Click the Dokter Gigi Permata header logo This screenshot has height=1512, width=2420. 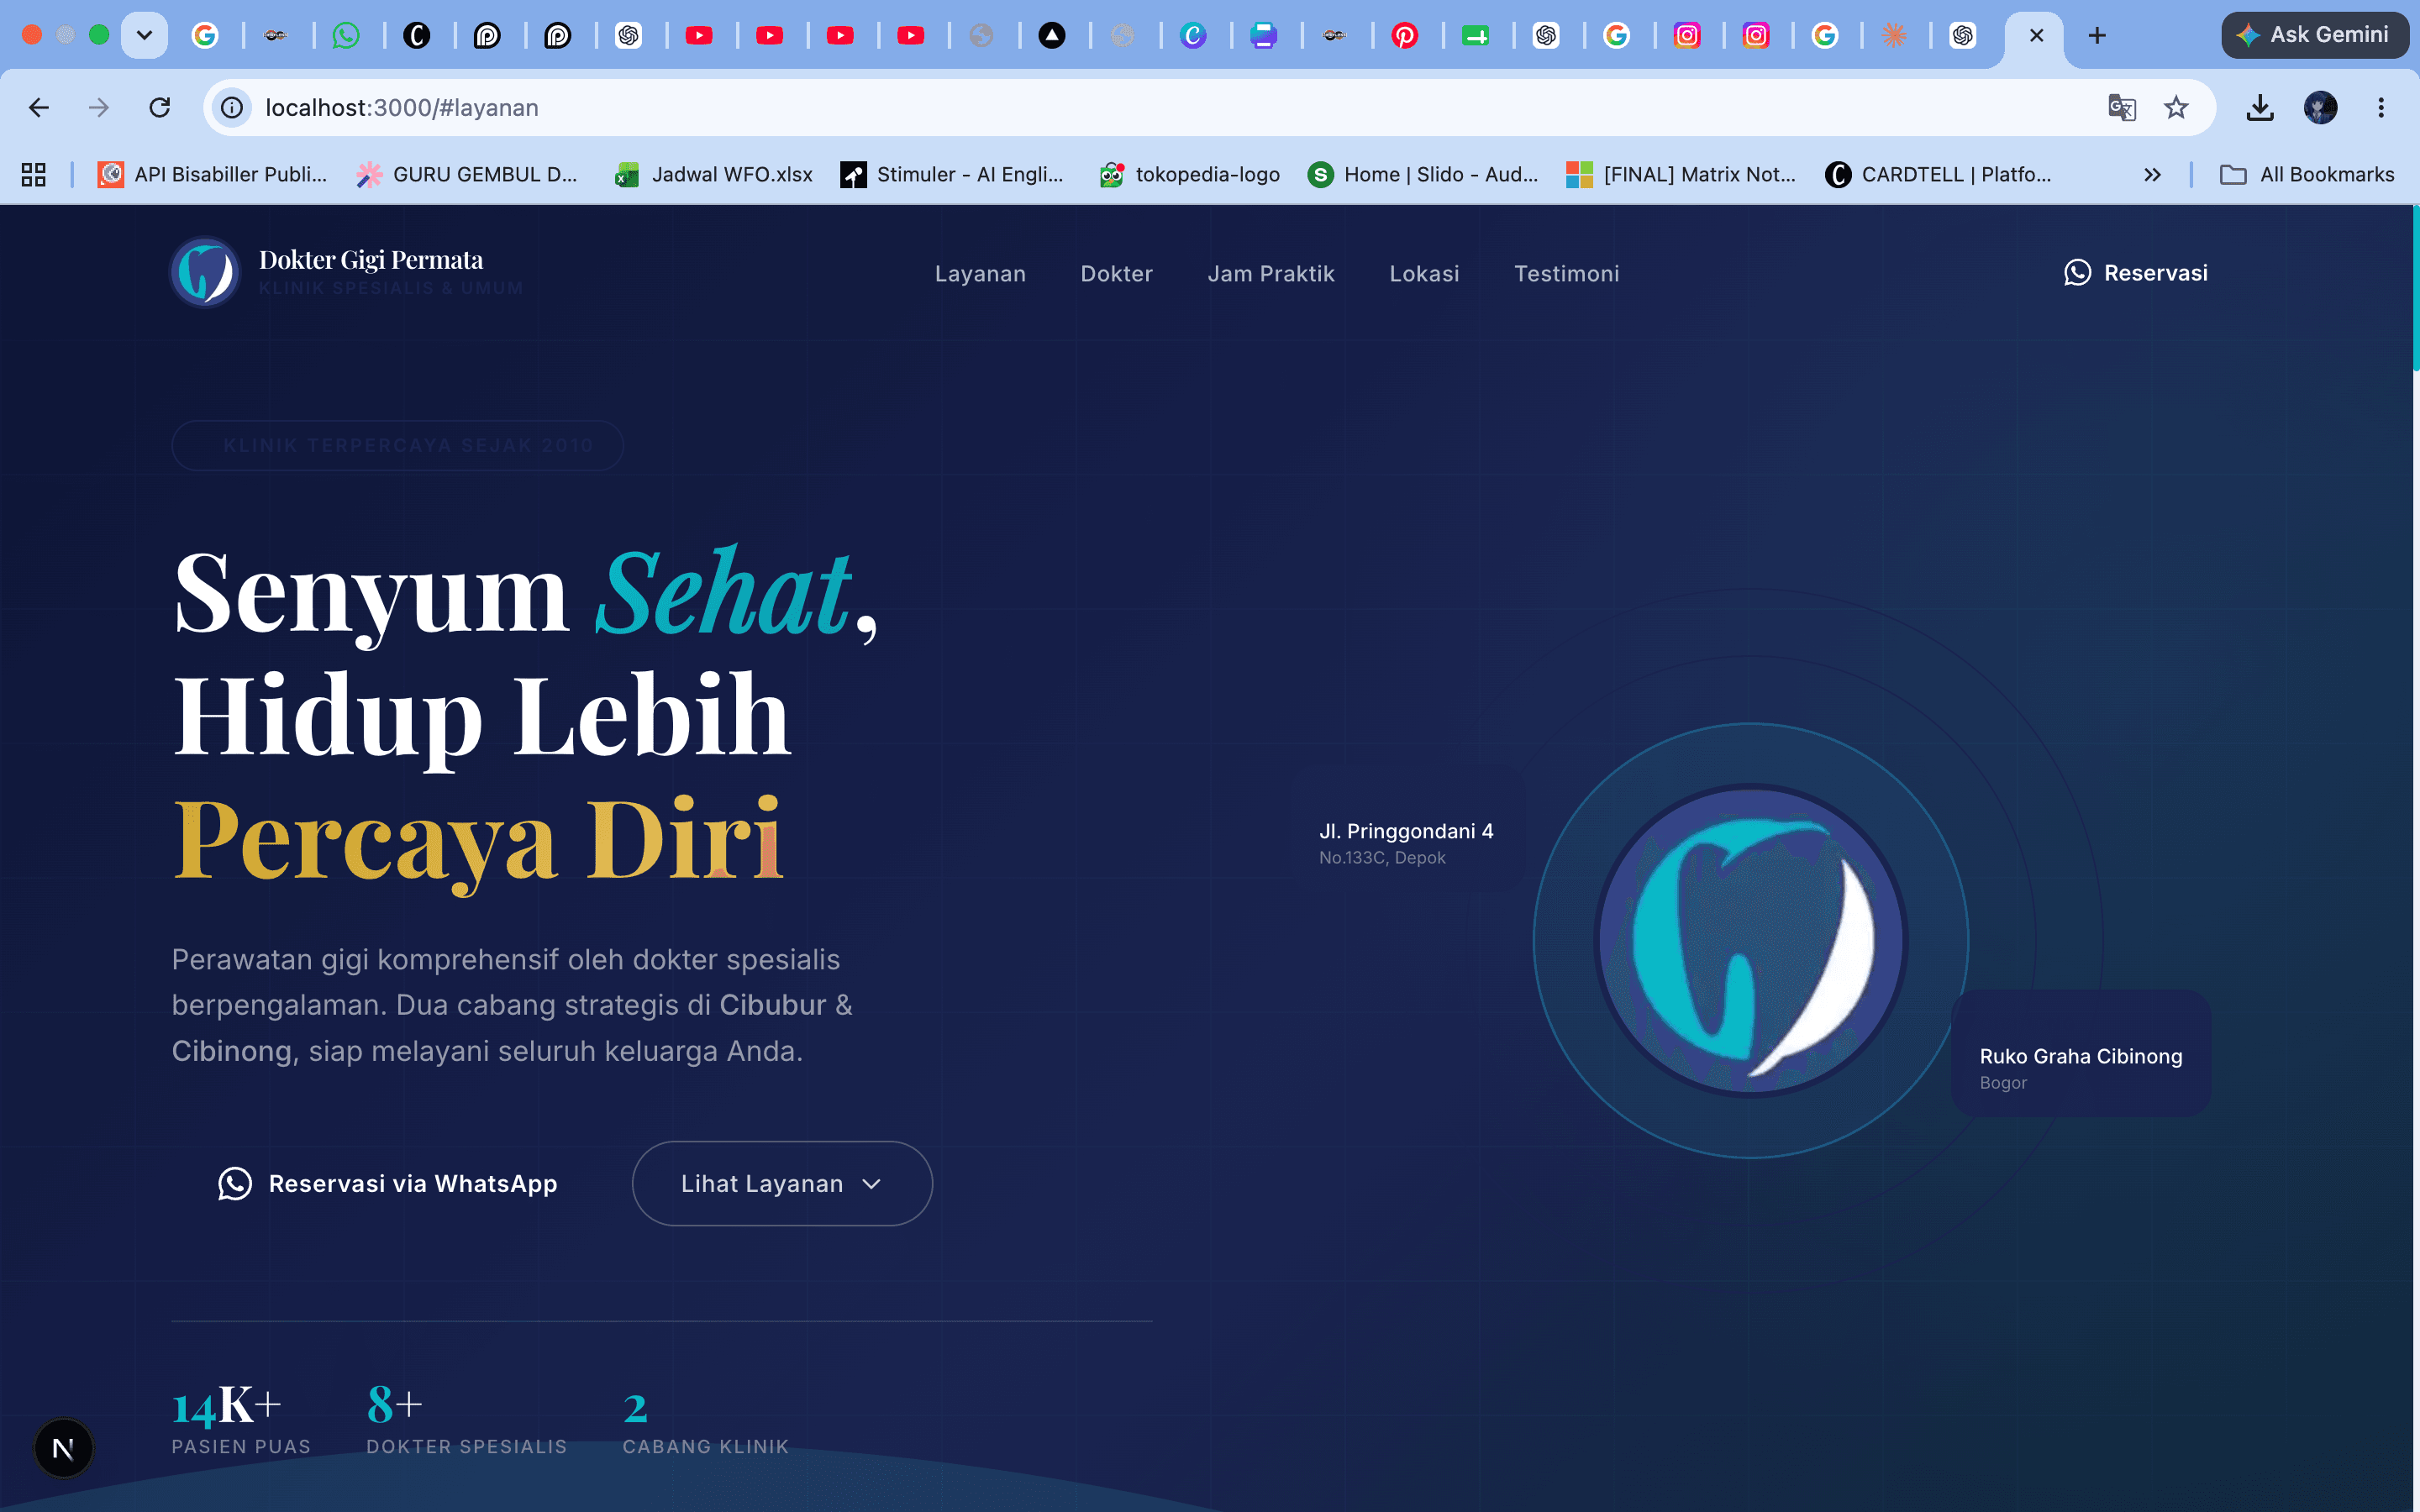205,272
